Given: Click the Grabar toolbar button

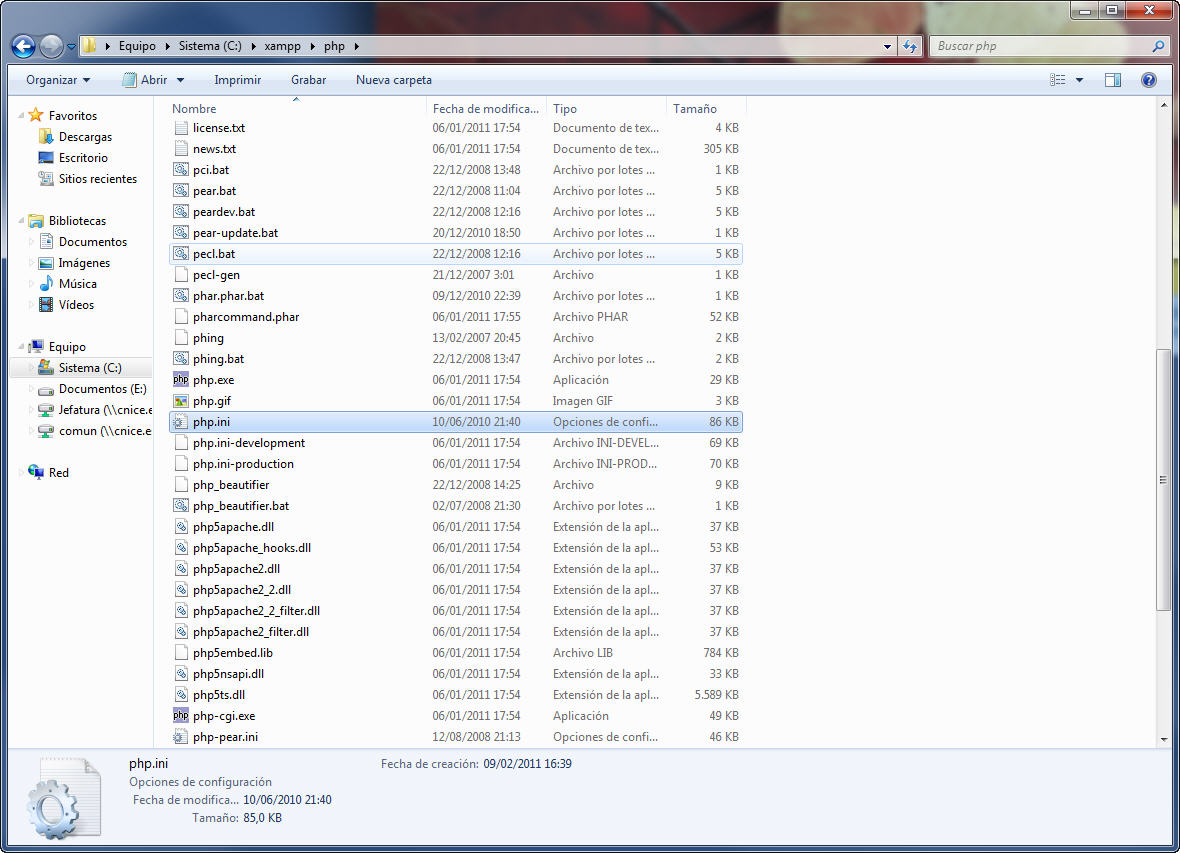Looking at the screenshot, I should coord(308,80).
